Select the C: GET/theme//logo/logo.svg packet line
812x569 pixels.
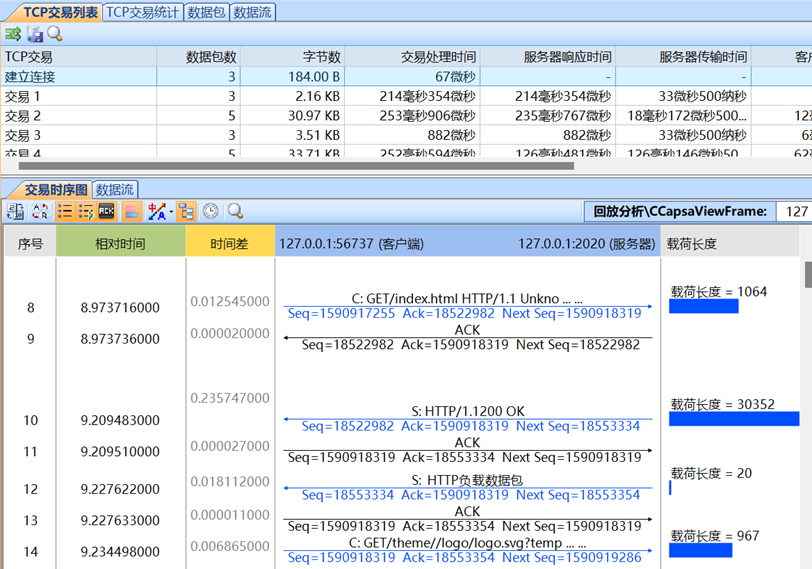467,550
